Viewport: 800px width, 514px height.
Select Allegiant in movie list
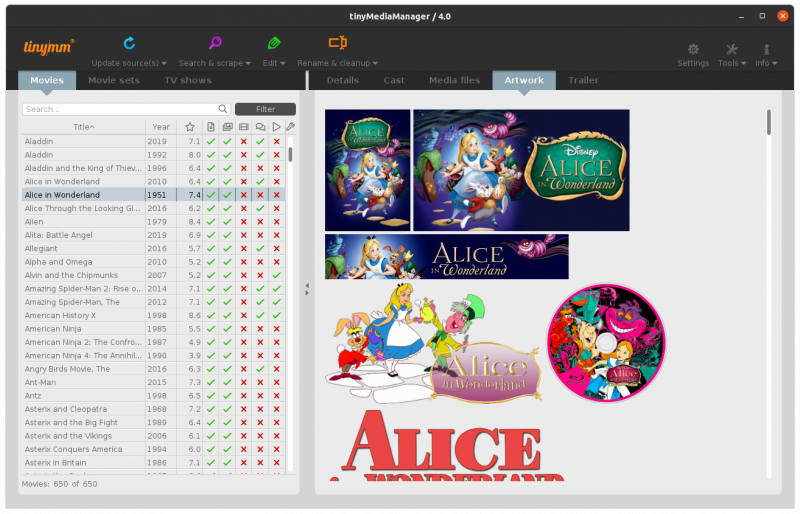154,248
